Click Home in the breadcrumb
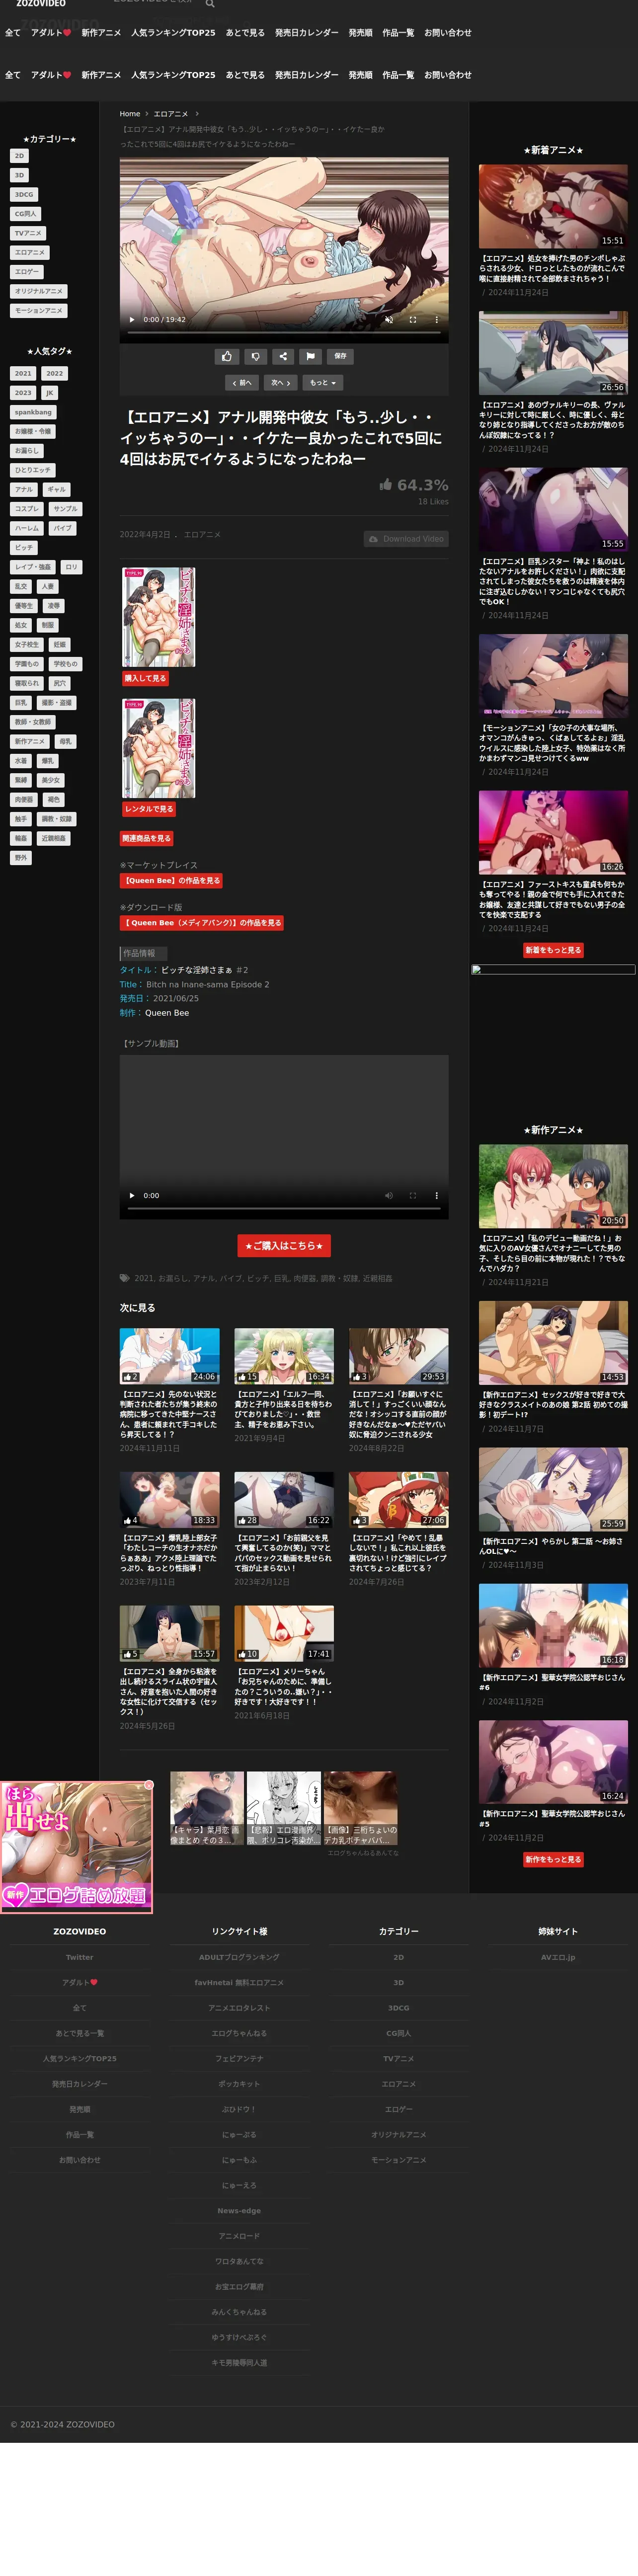638x2576 pixels. 130,114
